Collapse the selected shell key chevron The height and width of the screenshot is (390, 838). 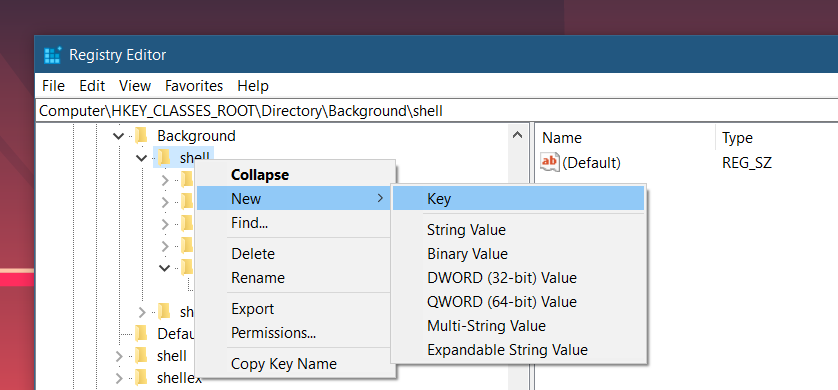[x=142, y=158]
